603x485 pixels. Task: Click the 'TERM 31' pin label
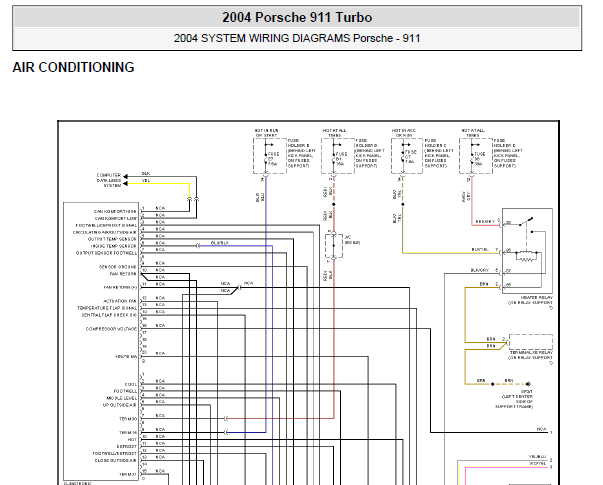pyautogui.click(x=128, y=474)
